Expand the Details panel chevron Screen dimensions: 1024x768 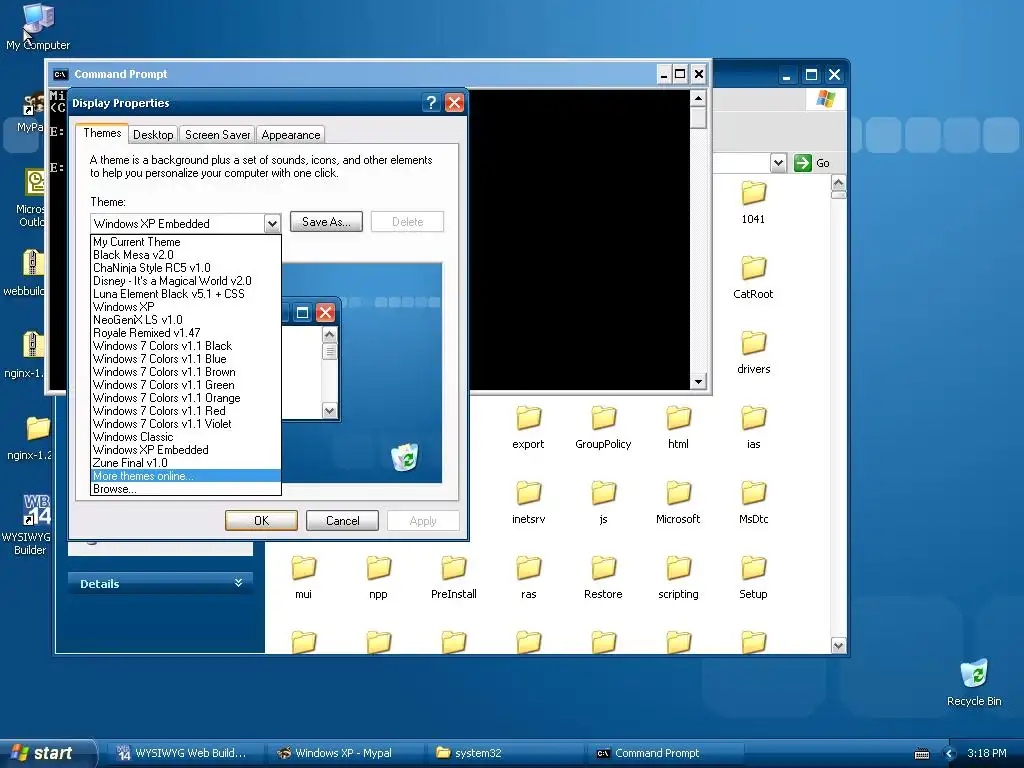point(238,583)
